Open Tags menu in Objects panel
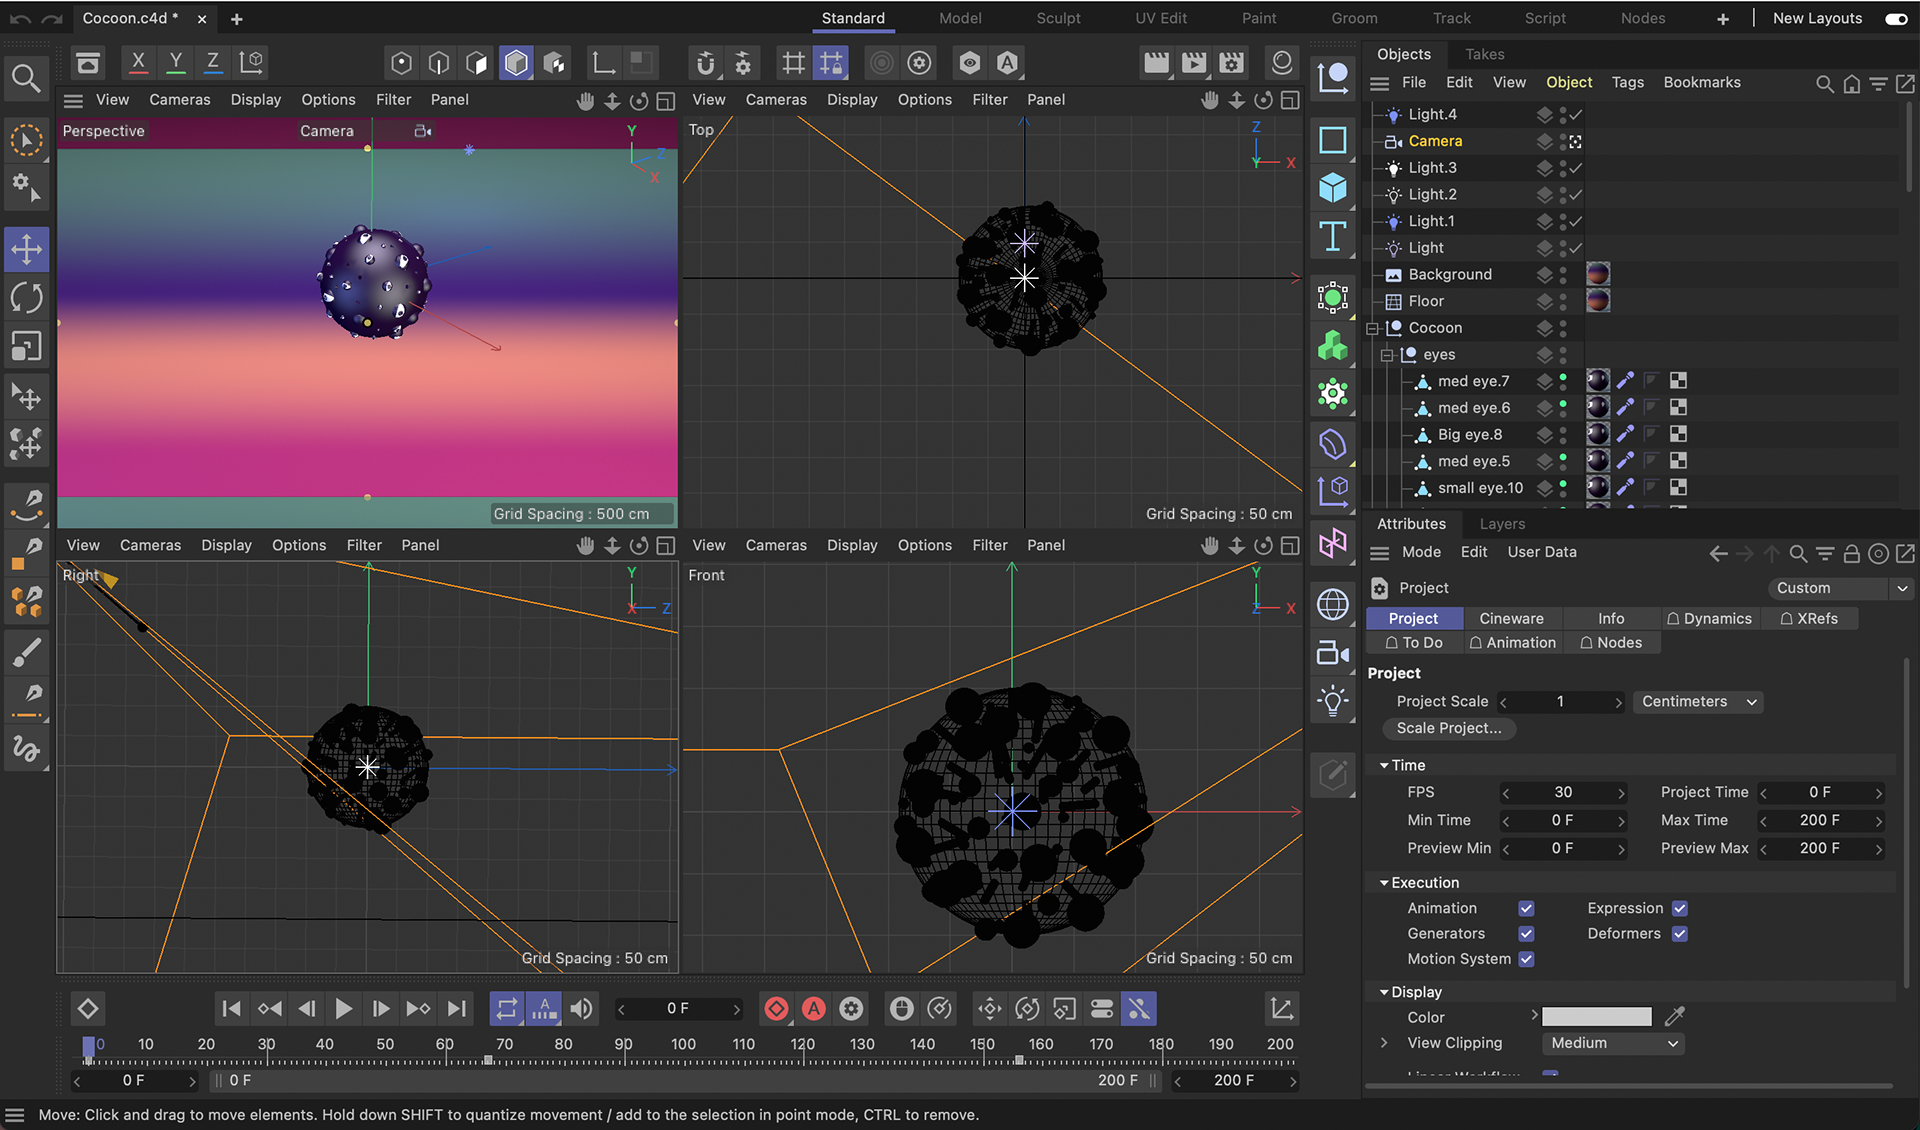 coord(1627,83)
